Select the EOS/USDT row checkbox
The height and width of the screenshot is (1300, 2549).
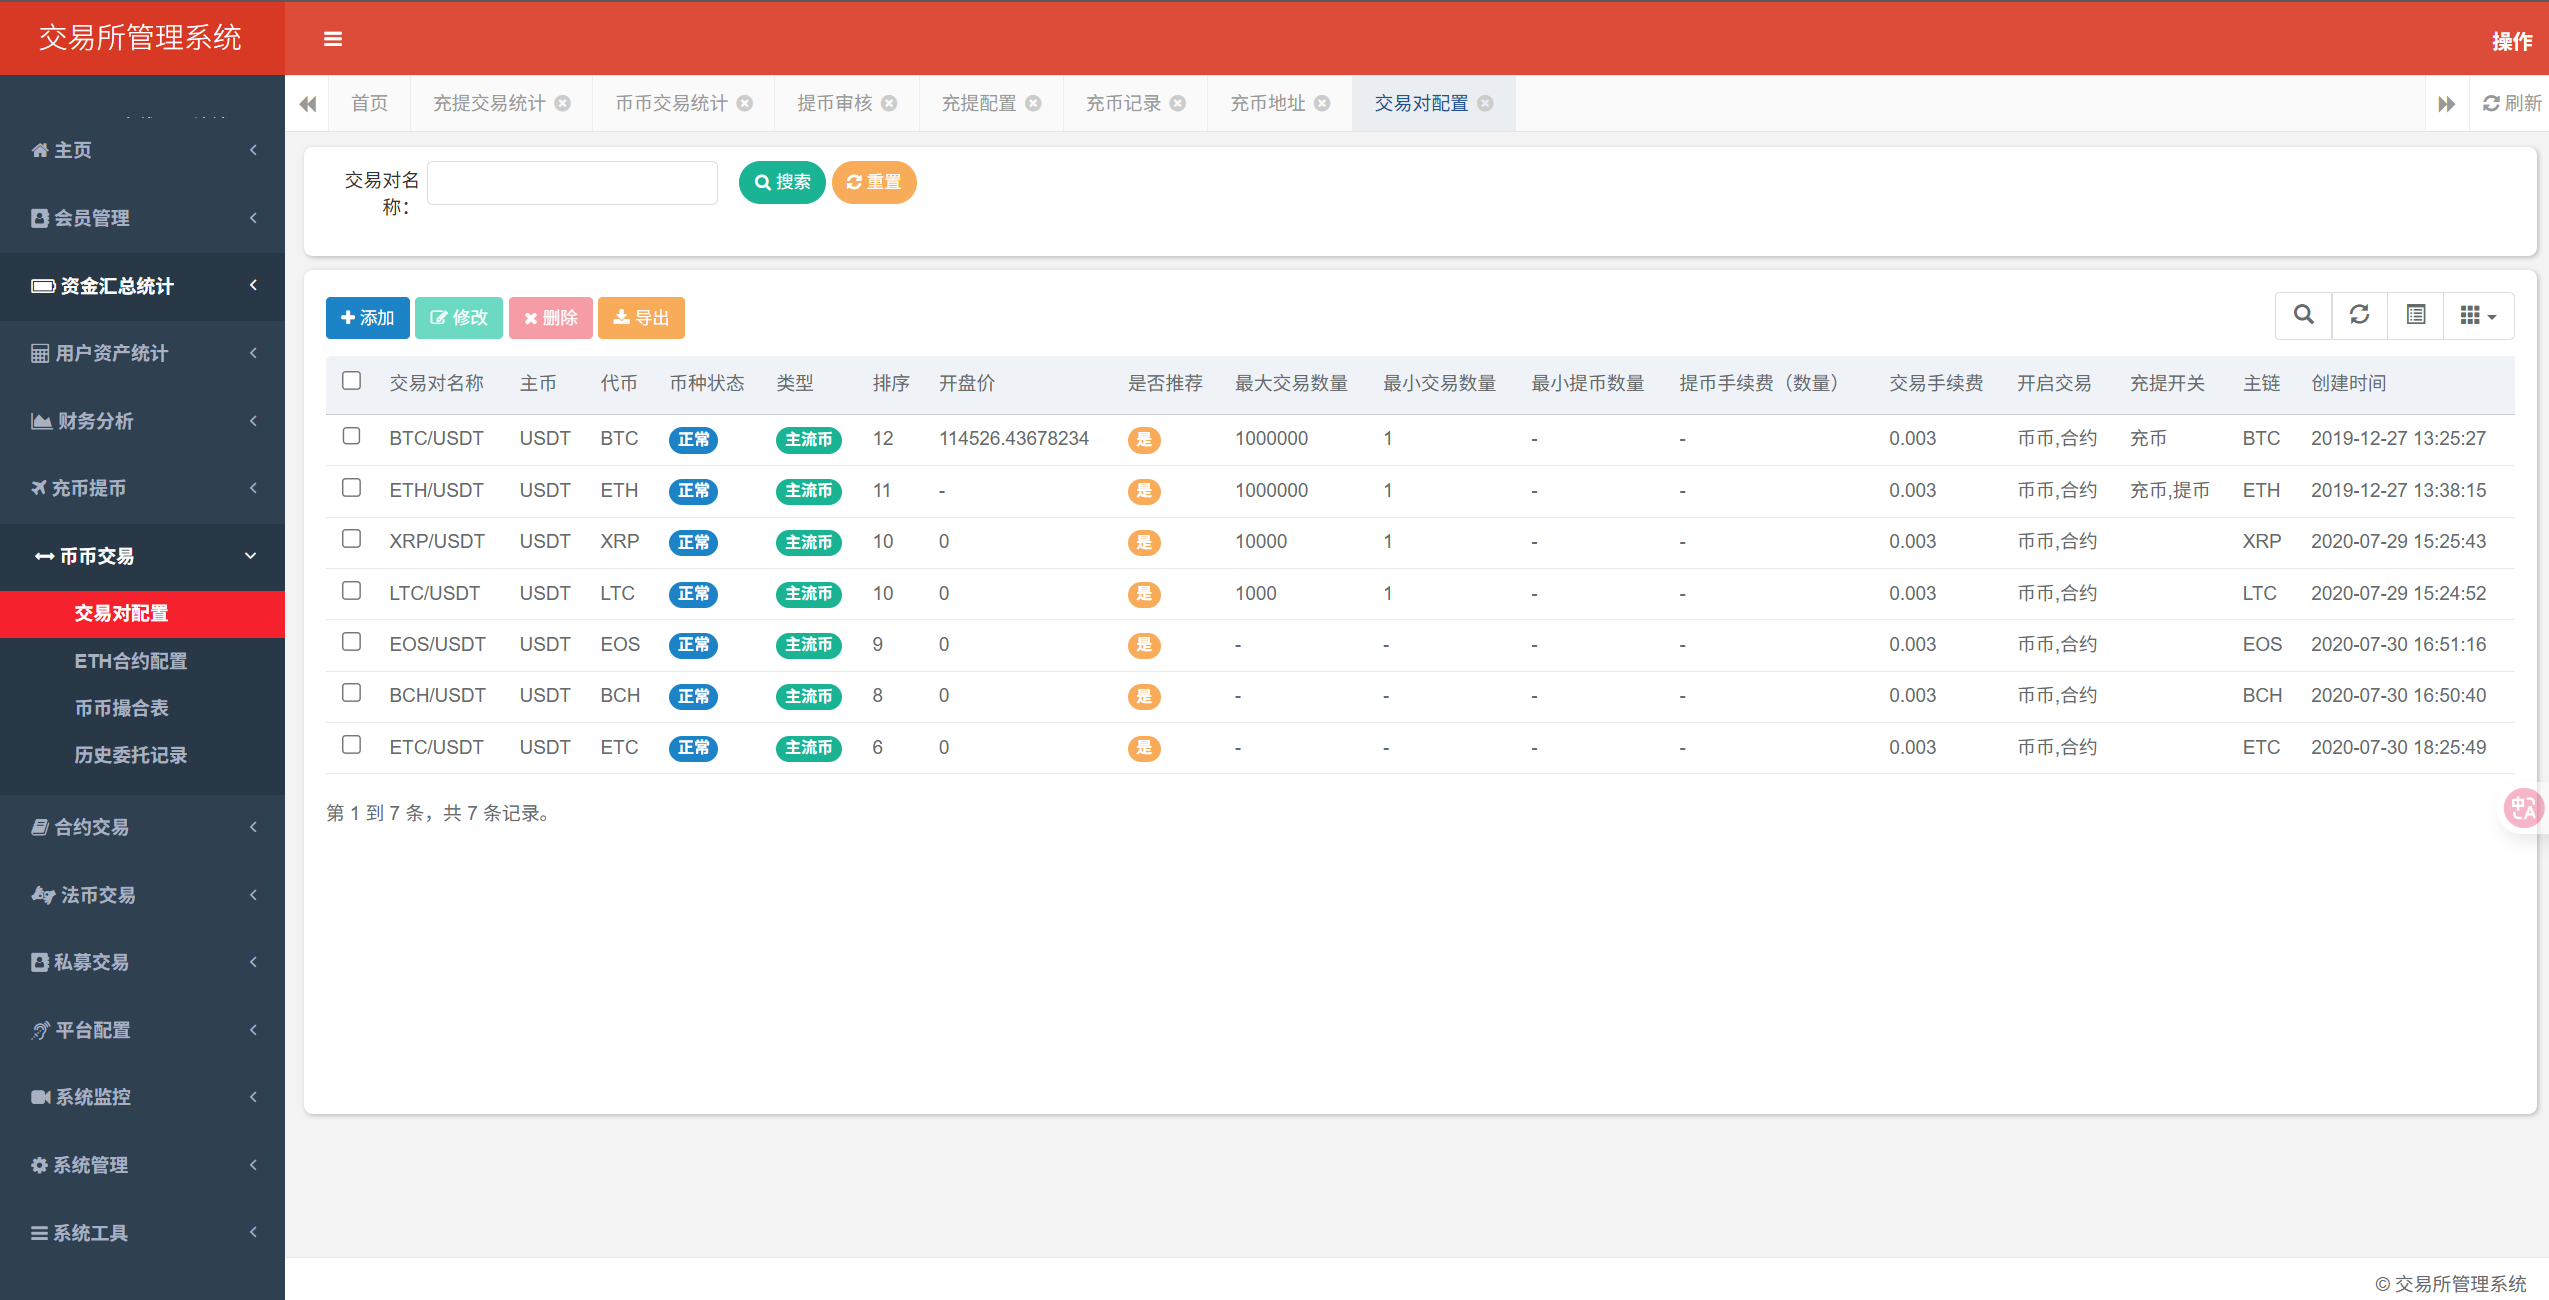[x=351, y=642]
